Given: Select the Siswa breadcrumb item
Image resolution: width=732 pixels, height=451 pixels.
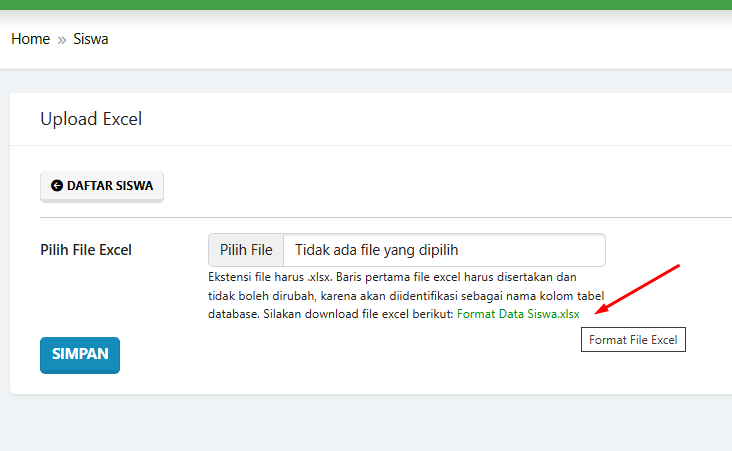Looking at the screenshot, I should pos(91,39).
